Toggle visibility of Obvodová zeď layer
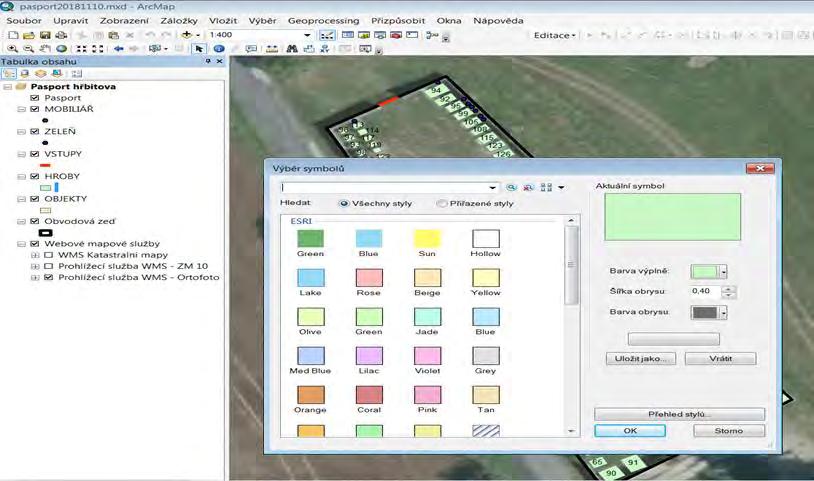Screen dimensions: 814x481 35,221
